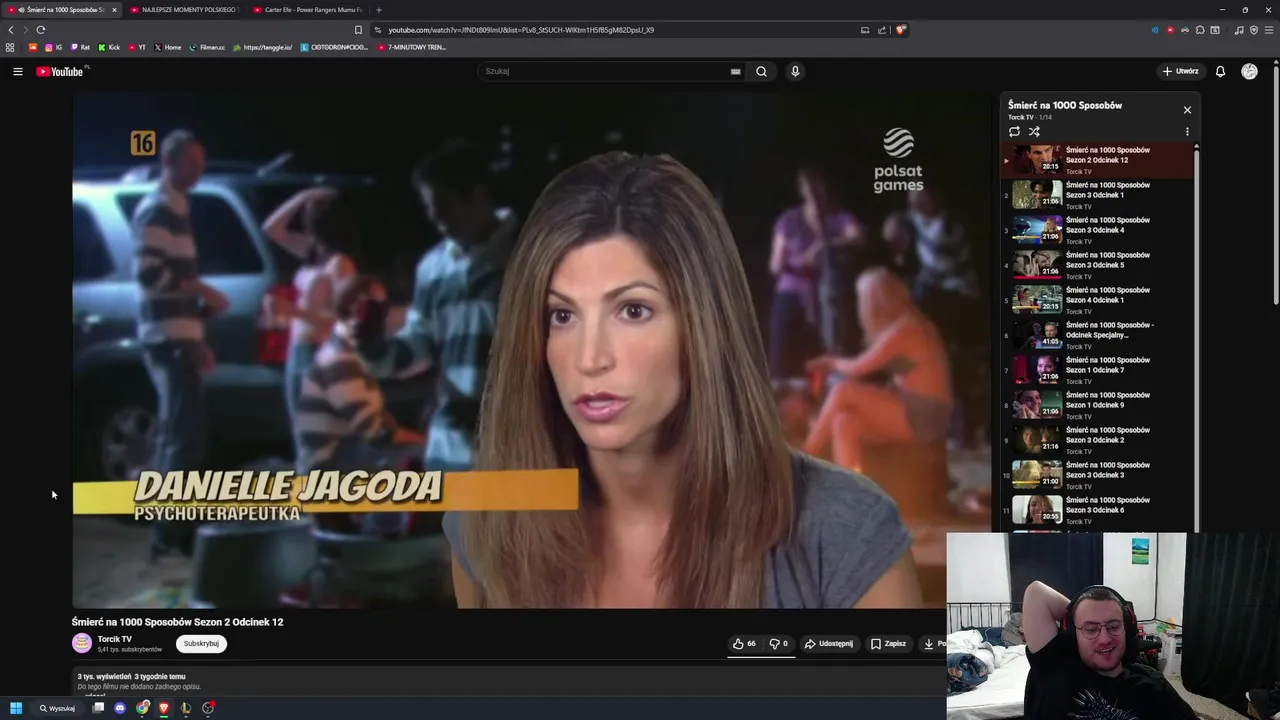Open Brave browser from the taskbar

(x=164, y=708)
